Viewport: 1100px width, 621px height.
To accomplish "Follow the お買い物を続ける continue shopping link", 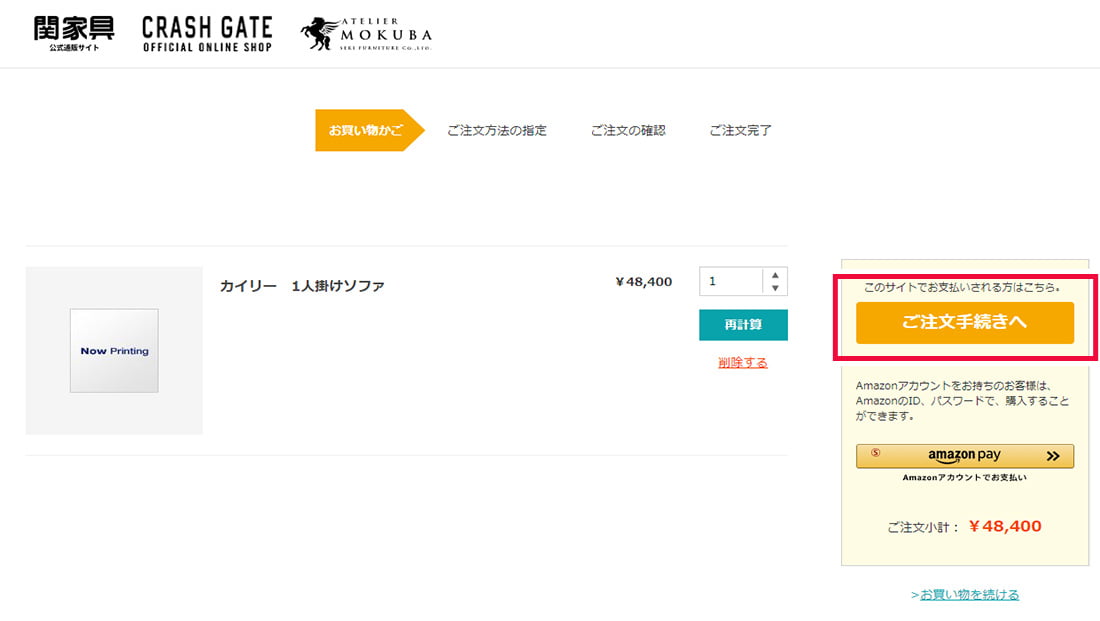I will [x=967, y=593].
